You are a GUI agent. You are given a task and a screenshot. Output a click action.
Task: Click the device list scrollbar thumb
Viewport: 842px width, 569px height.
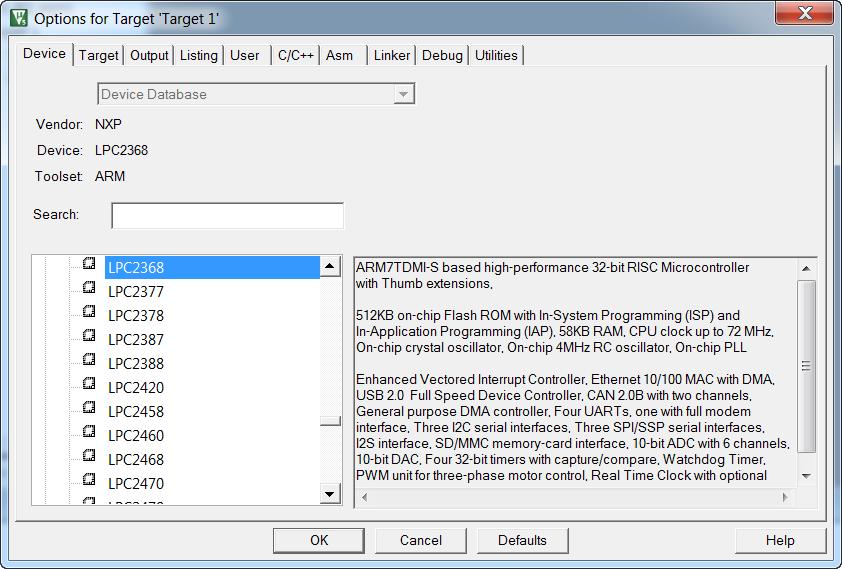330,420
